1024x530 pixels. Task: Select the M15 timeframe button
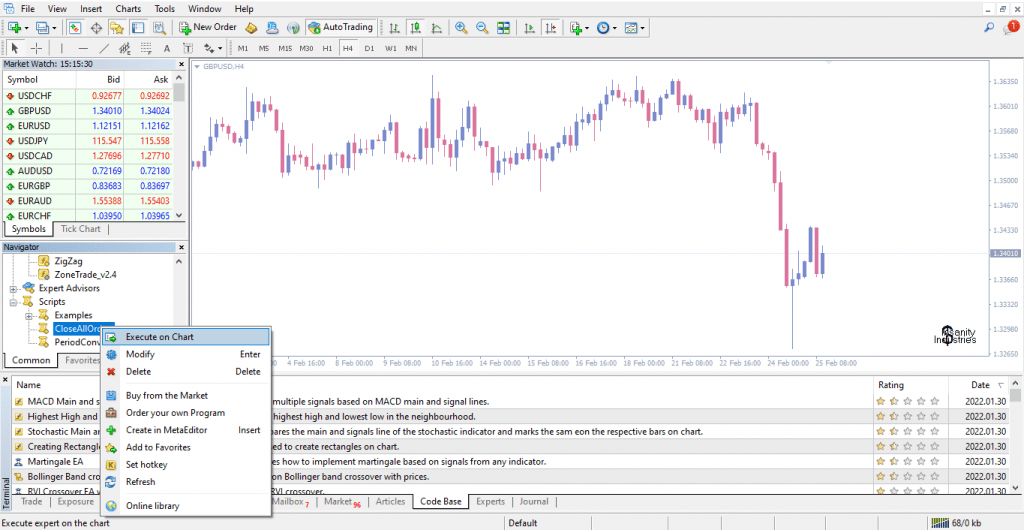(x=285, y=48)
